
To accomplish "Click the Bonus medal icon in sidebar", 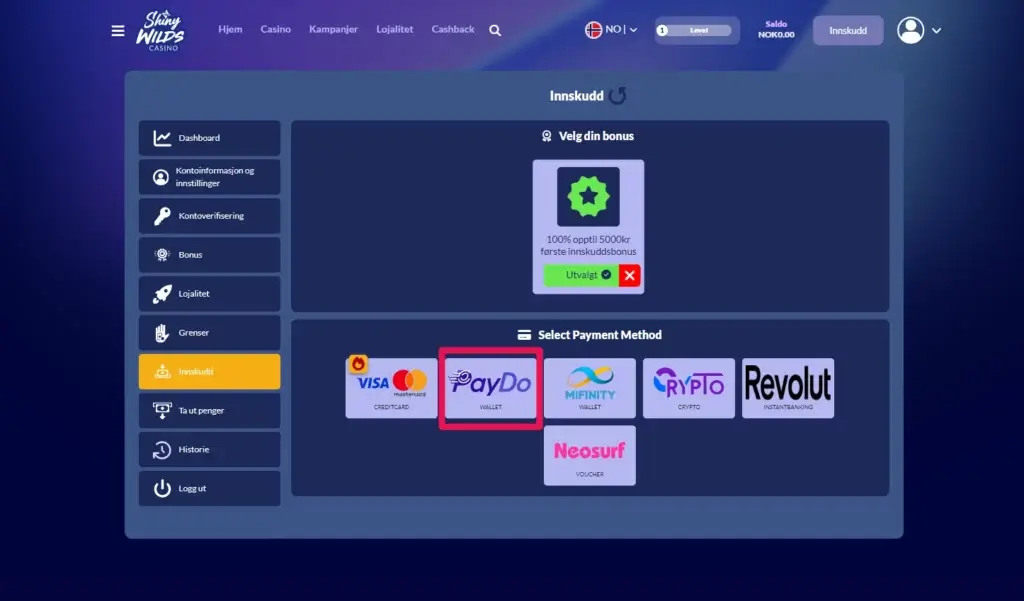I will (162, 255).
